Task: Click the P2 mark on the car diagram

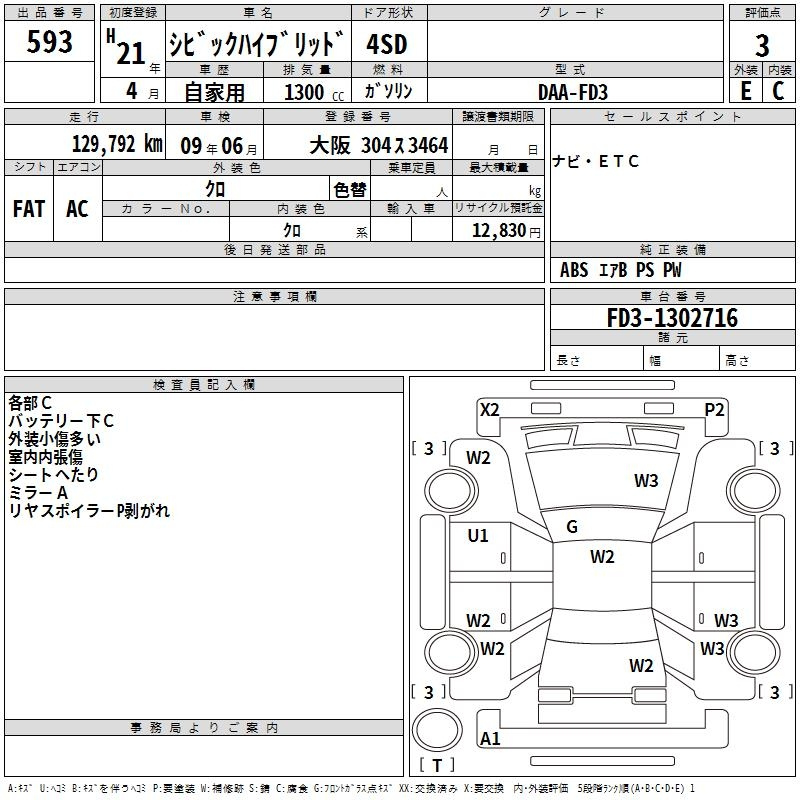Action: tap(714, 410)
